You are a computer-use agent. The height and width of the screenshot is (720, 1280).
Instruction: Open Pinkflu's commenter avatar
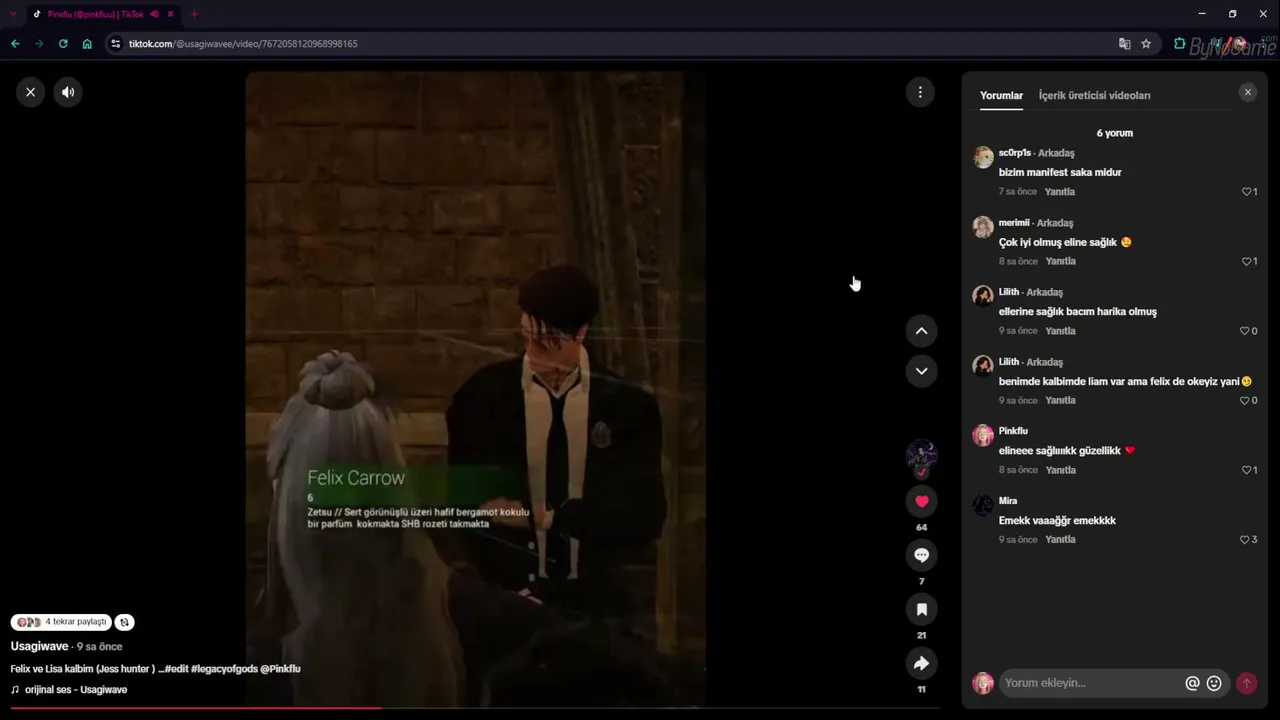tap(983, 435)
